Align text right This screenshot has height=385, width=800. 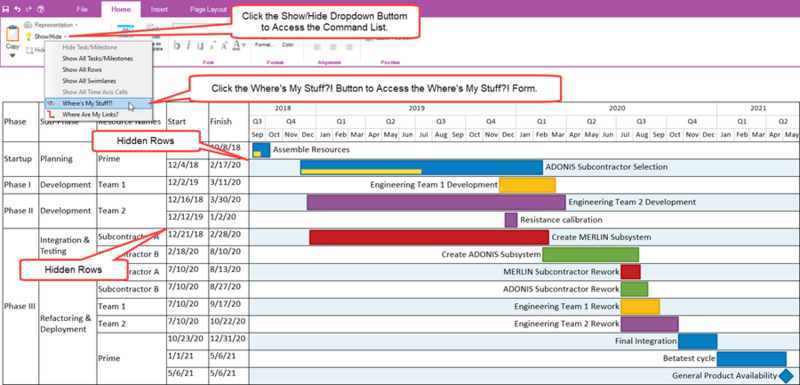349,46
